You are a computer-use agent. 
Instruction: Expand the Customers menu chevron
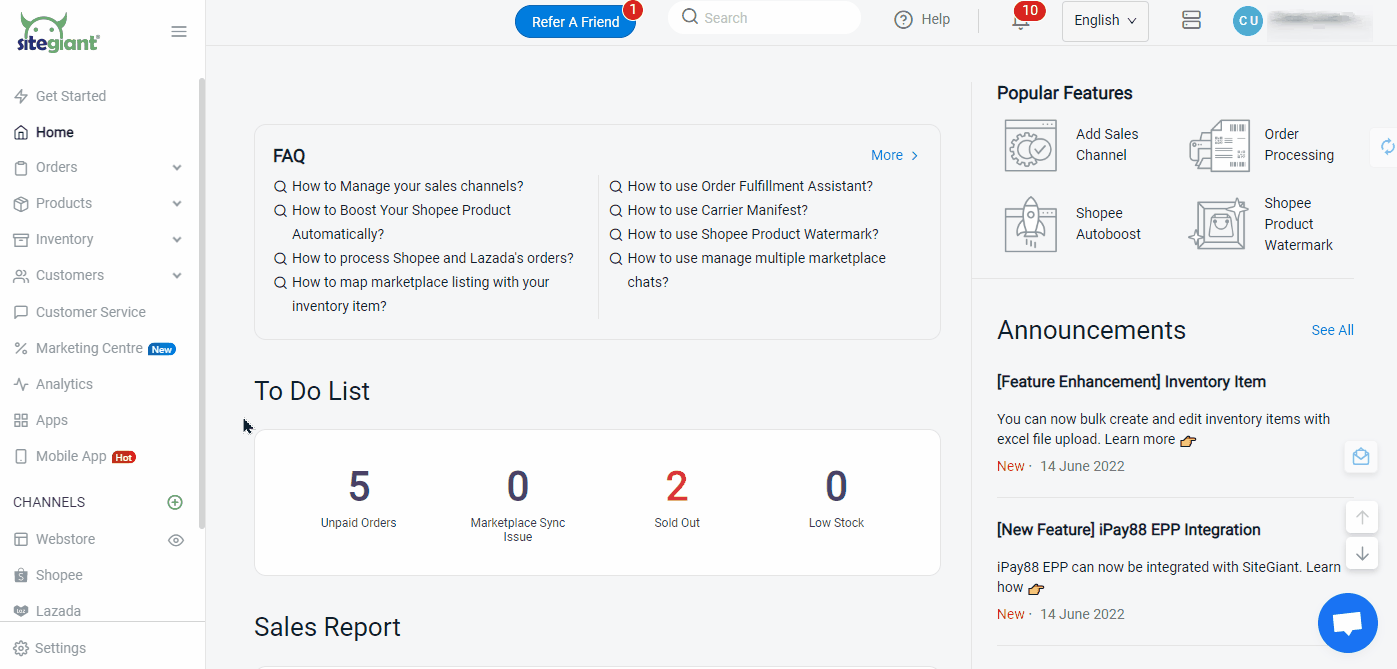tap(177, 276)
